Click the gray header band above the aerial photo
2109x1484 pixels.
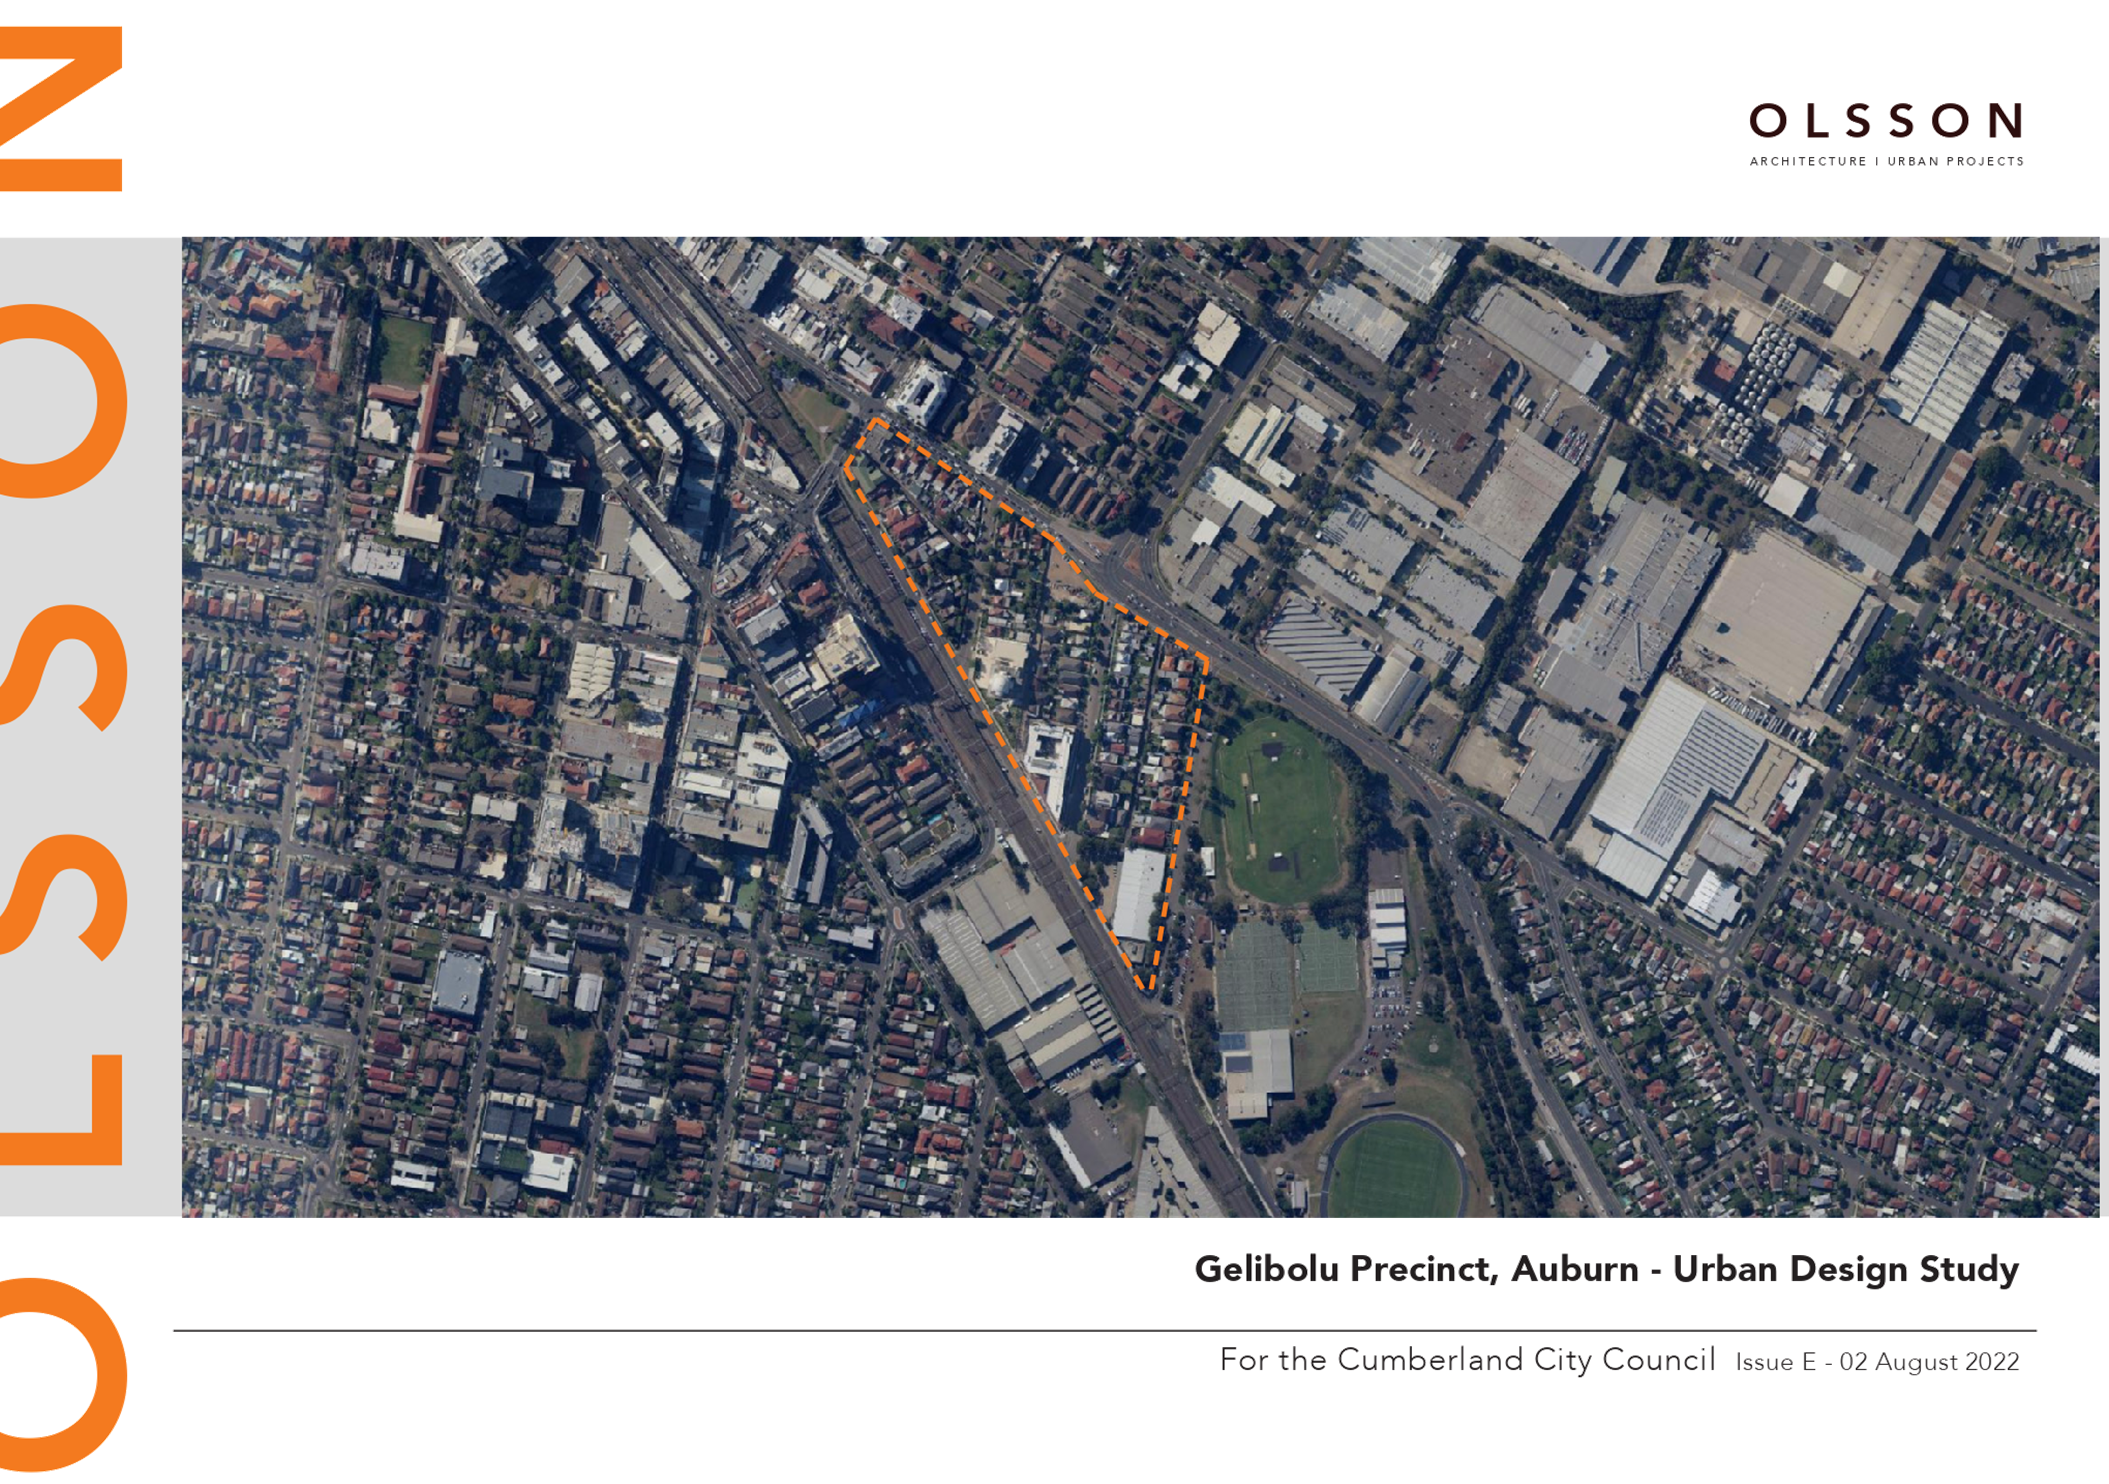coord(1000,120)
